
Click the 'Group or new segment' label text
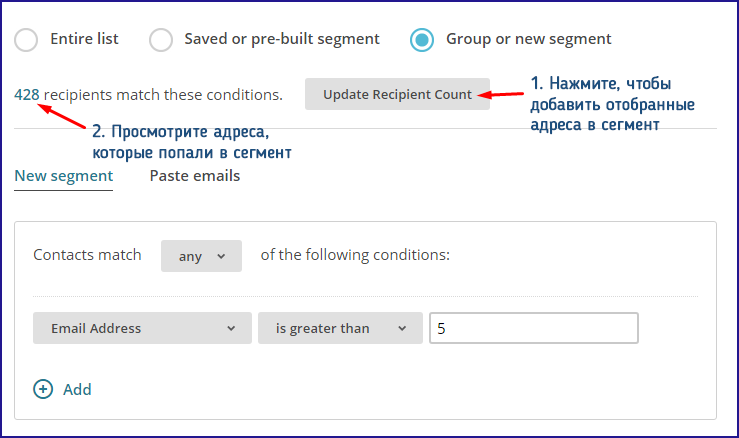click(529, 39)
